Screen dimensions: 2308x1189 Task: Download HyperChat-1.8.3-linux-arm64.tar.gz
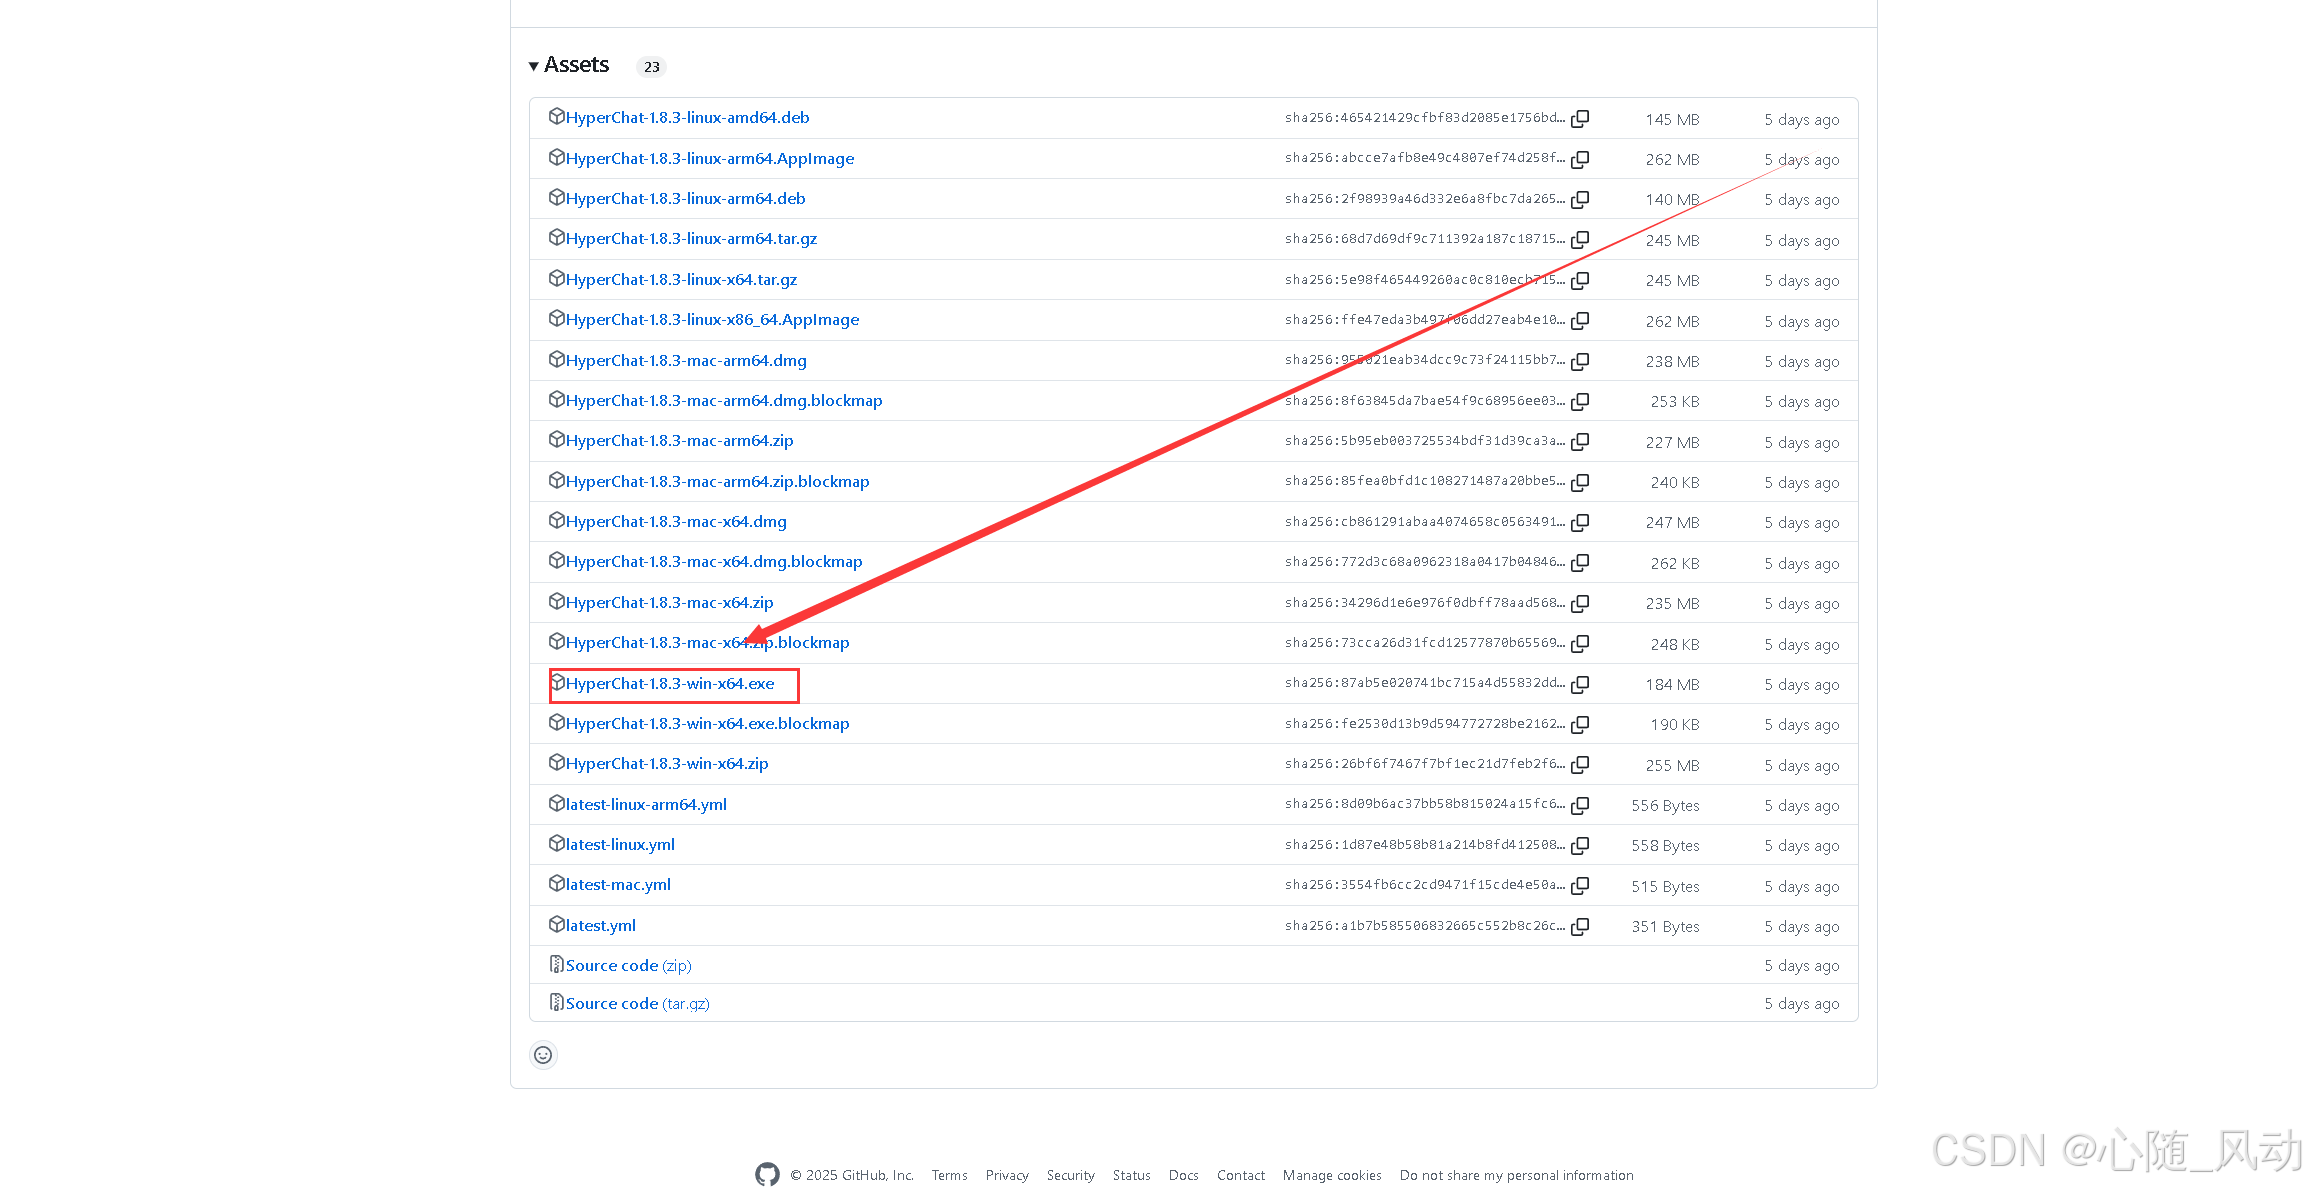tap(691, 239)
